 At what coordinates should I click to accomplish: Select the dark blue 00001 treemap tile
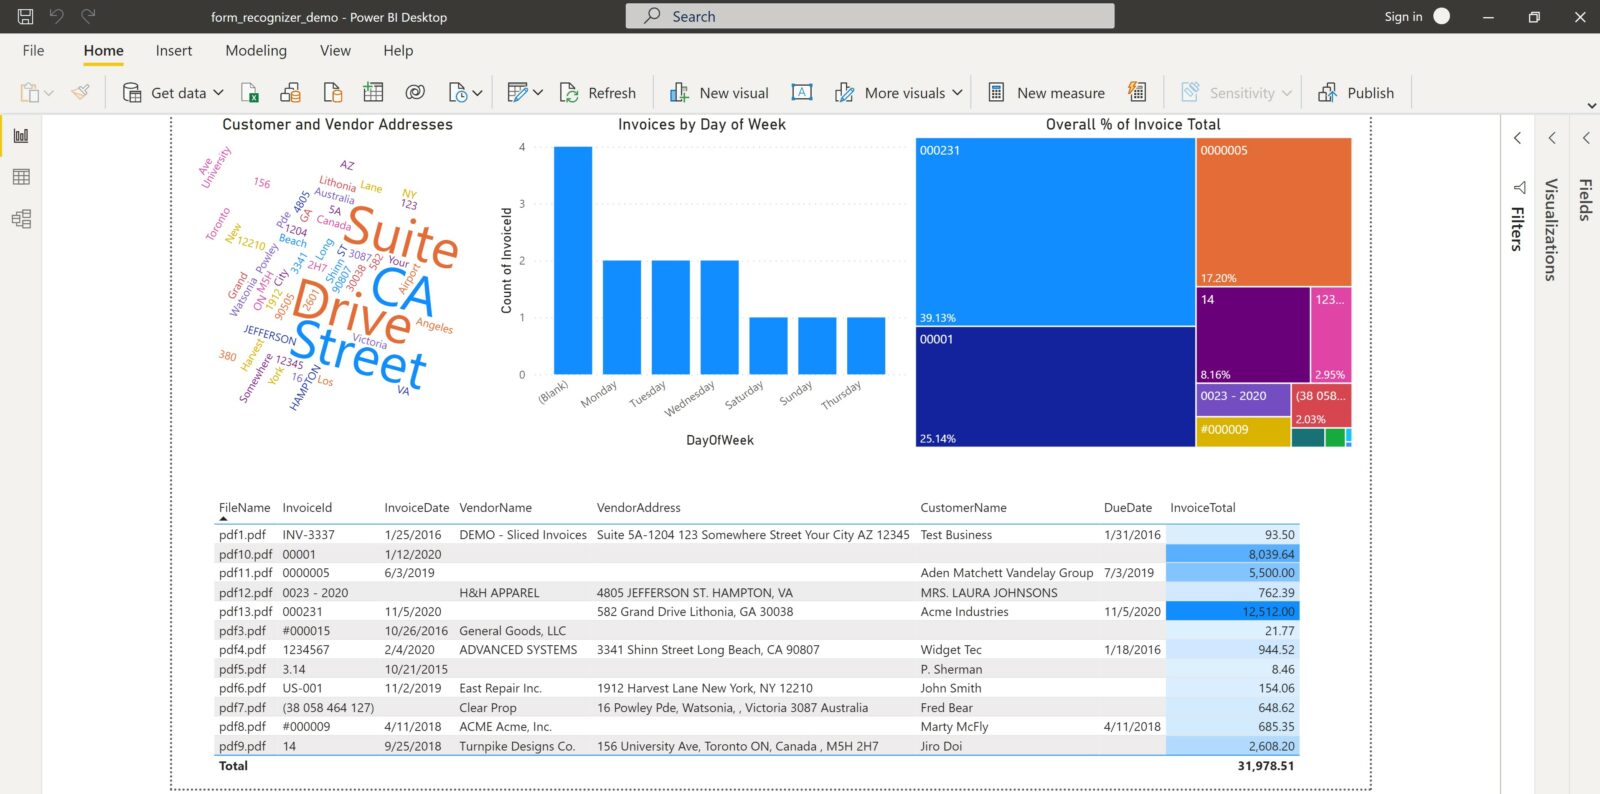click(x=1055, y=387)
